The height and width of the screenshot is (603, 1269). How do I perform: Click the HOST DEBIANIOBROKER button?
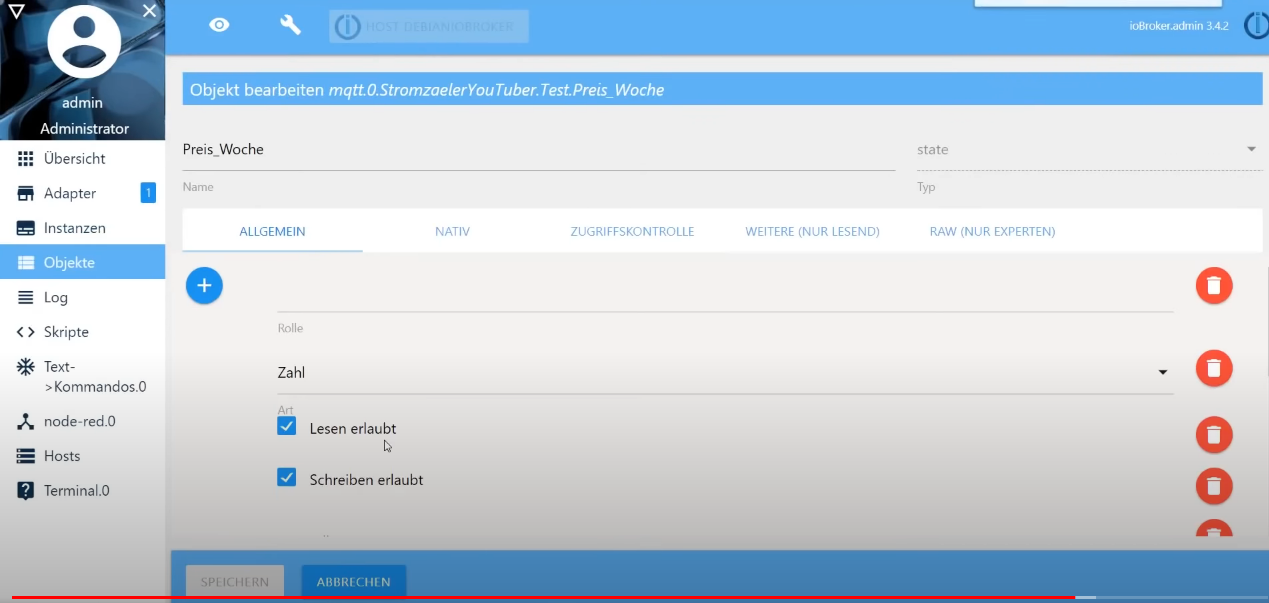point(429,26)
